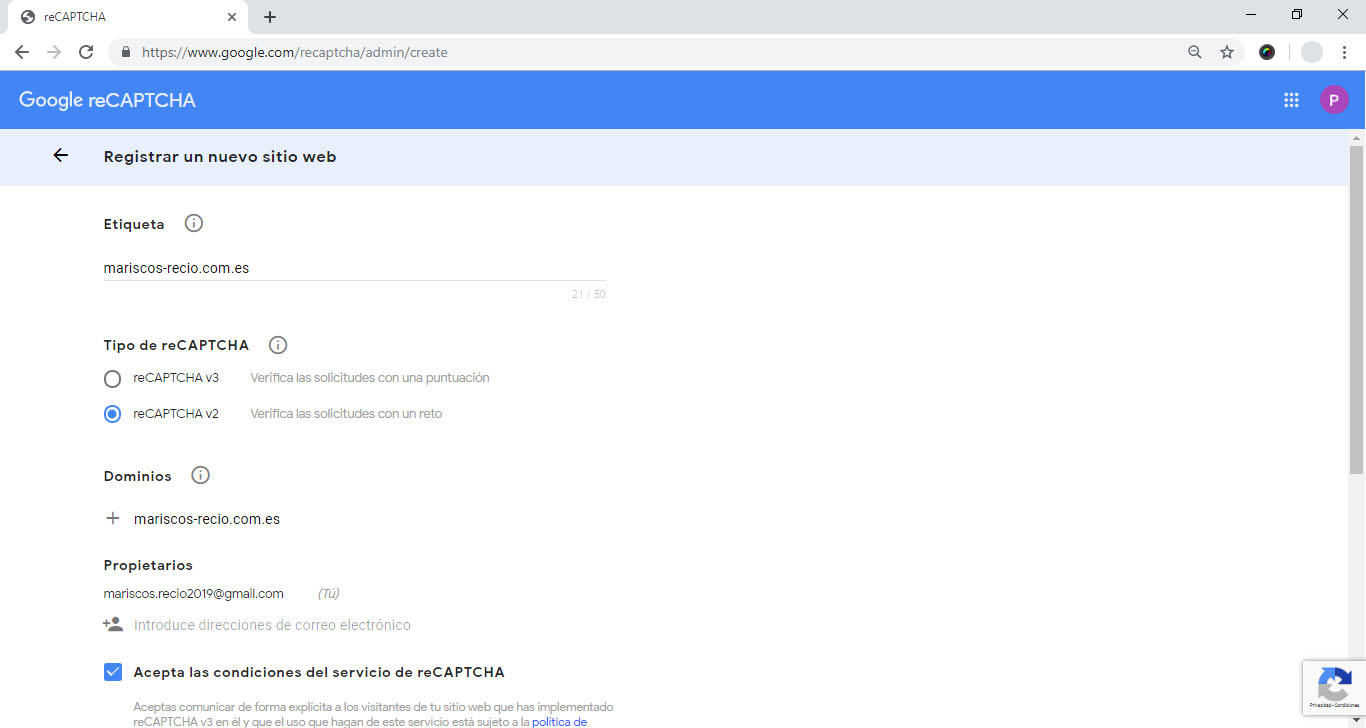Click the colorful circle extension icon
The width and height of the screenshot is (1366, 728).
tap(1267, 52)
